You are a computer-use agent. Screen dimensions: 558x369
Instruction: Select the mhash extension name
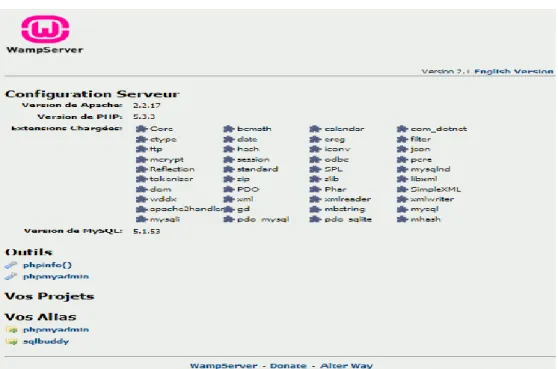pyautogui.click(x=426, y=220)
